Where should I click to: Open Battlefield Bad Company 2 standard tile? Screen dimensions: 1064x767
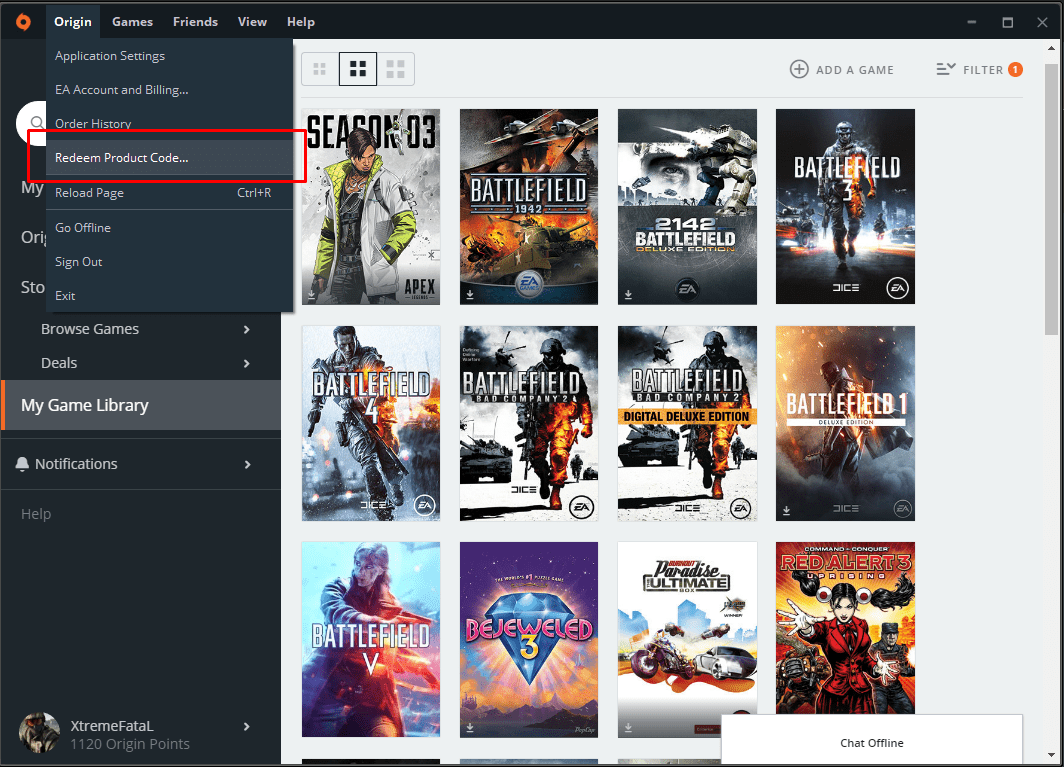(x=529, y=423)
